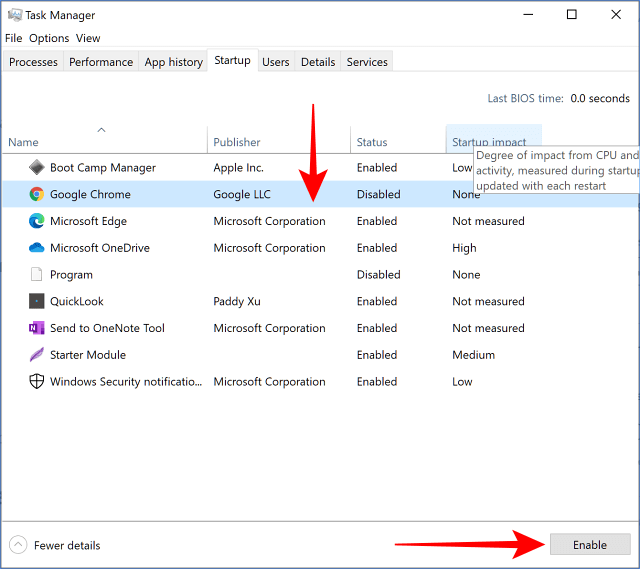
Task: Minimize the Task Manager window
Action: click(529, 15)
